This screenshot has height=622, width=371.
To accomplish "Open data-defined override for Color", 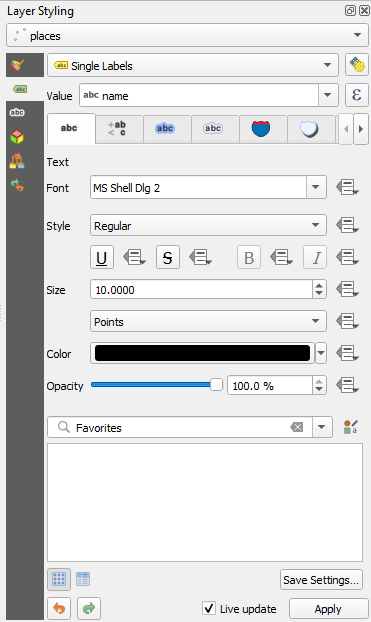I will (348, 353).
